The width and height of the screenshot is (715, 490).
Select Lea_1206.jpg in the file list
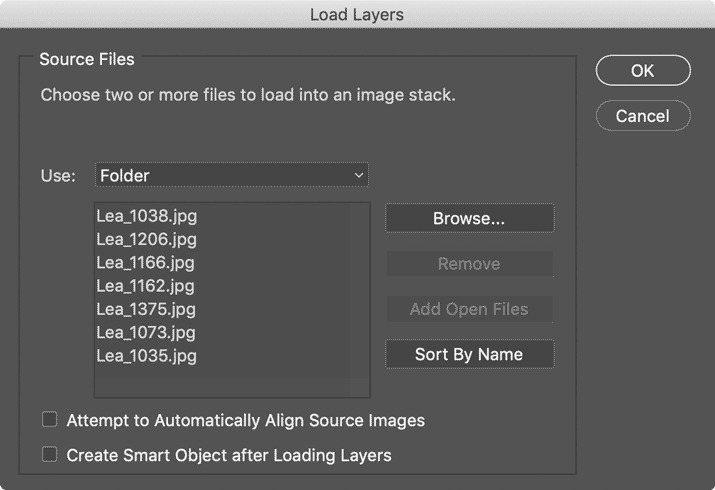pos(223,239)
